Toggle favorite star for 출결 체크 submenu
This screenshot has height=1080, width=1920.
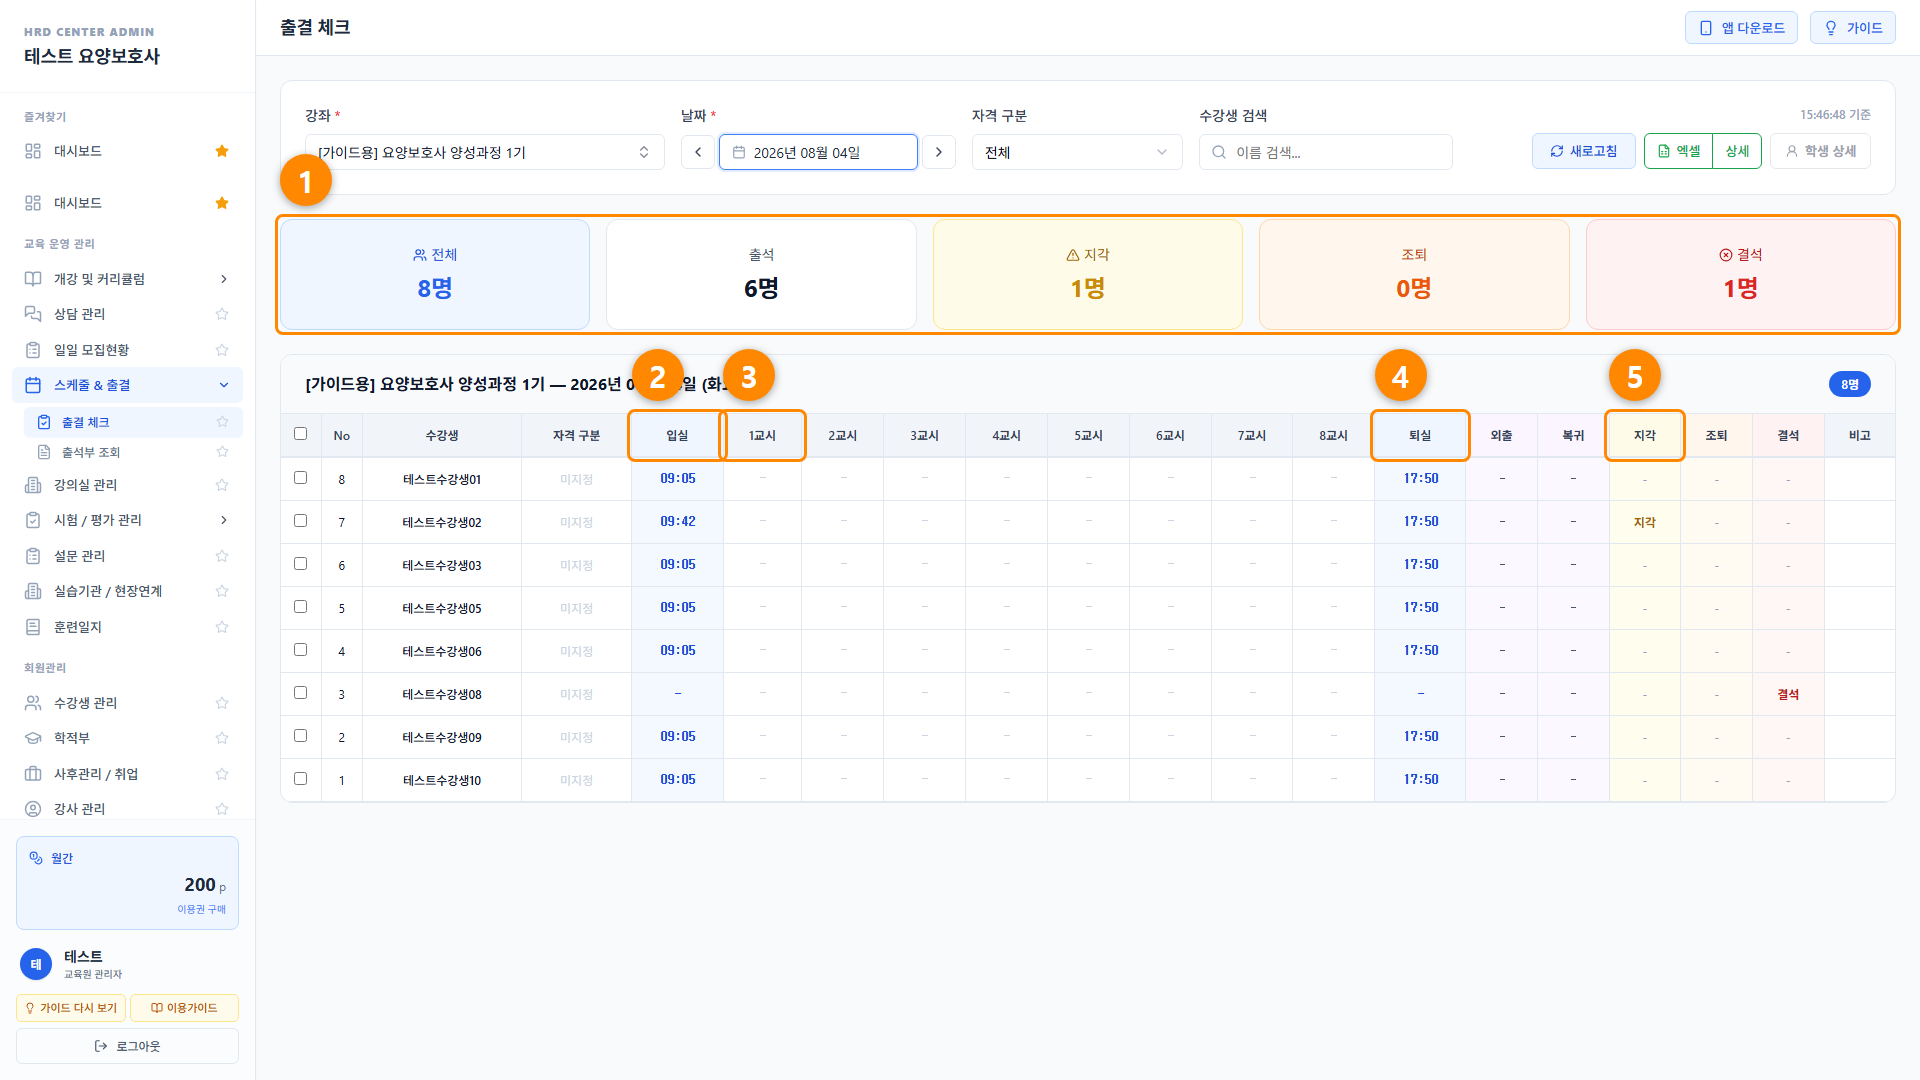pos(222,422)
